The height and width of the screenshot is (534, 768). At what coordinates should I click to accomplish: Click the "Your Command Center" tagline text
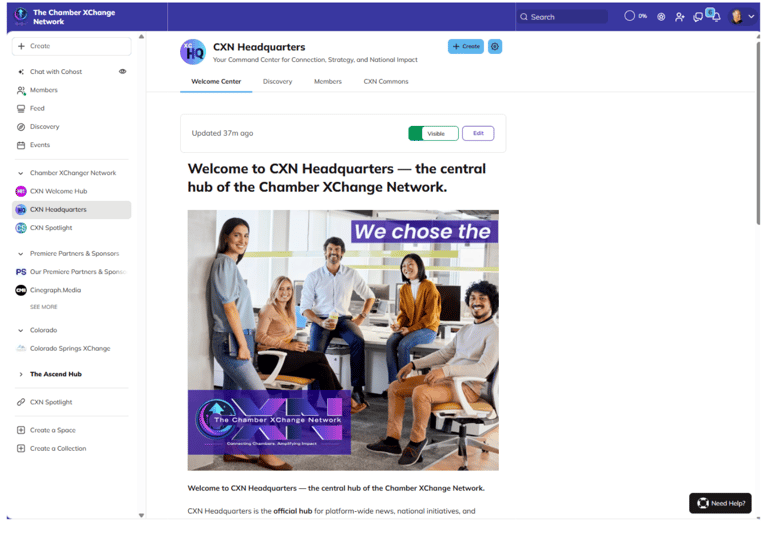[x=315, y=60]
